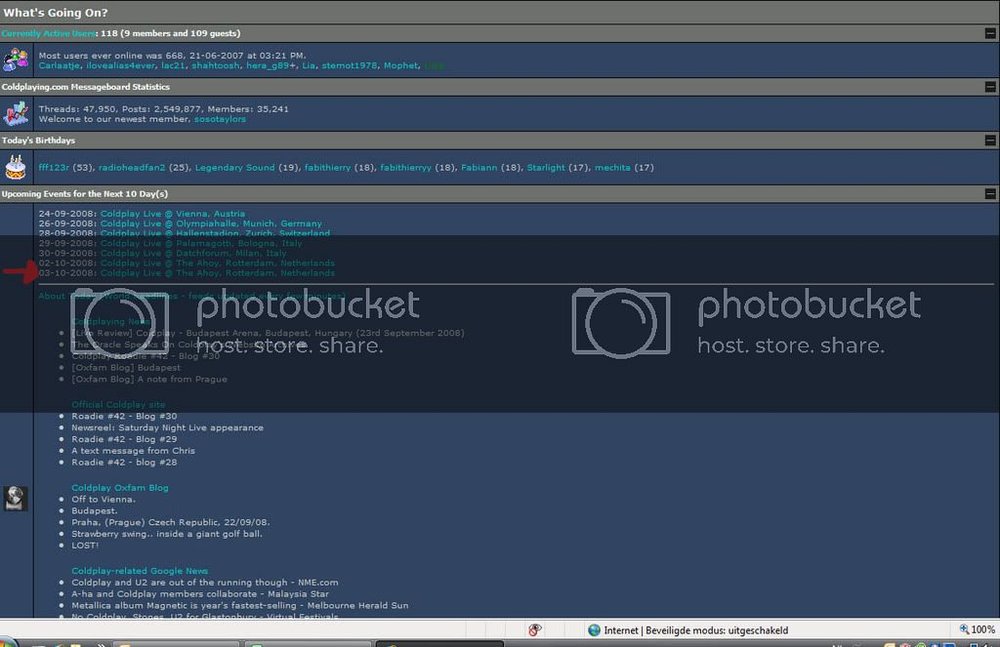The image size is (1000, 647).
Task: Click the popup blocker status bar icon
Action: (x=534, y=630)
